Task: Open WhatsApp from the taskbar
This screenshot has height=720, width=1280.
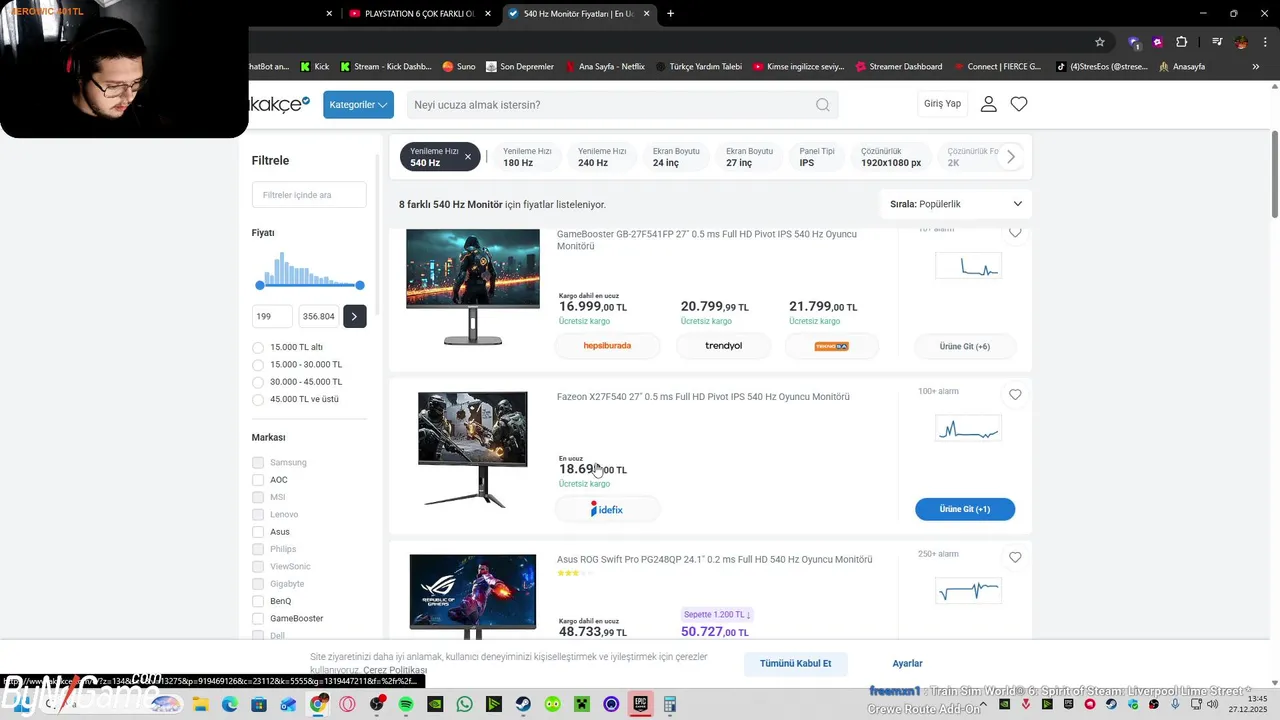Action: [464, 704]
